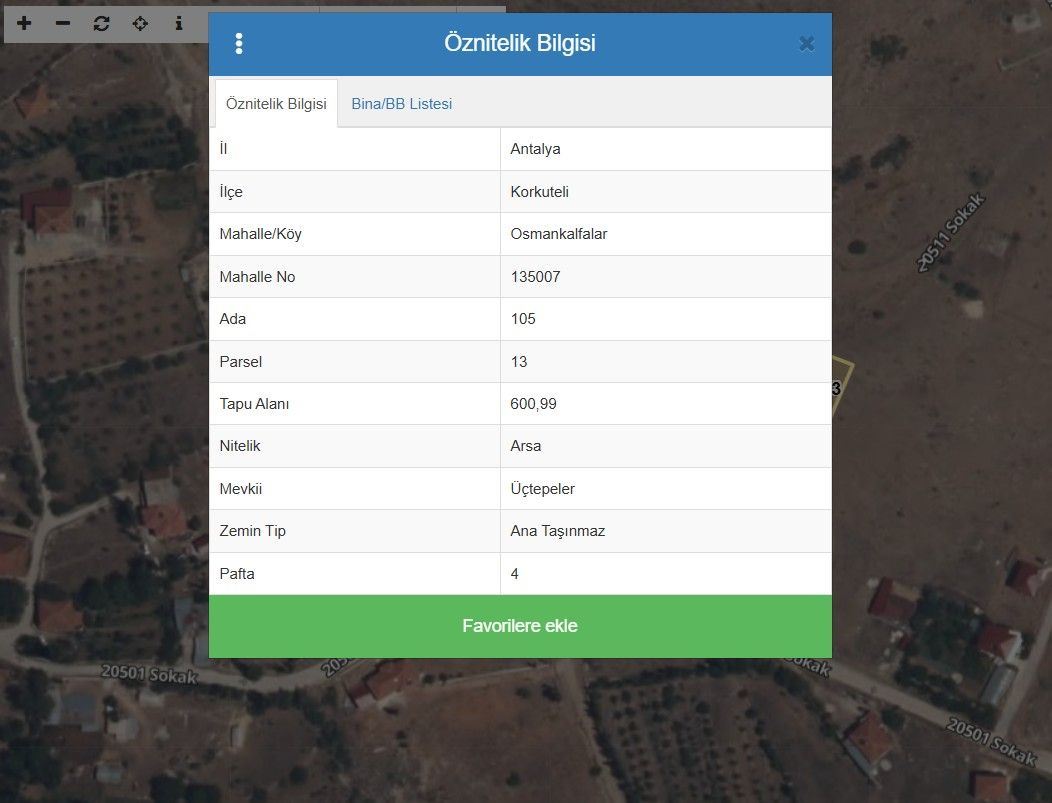Screen dimensions: 1052x803
Task: Click the zoom out minus icon
Action: (x=63, y=23)
